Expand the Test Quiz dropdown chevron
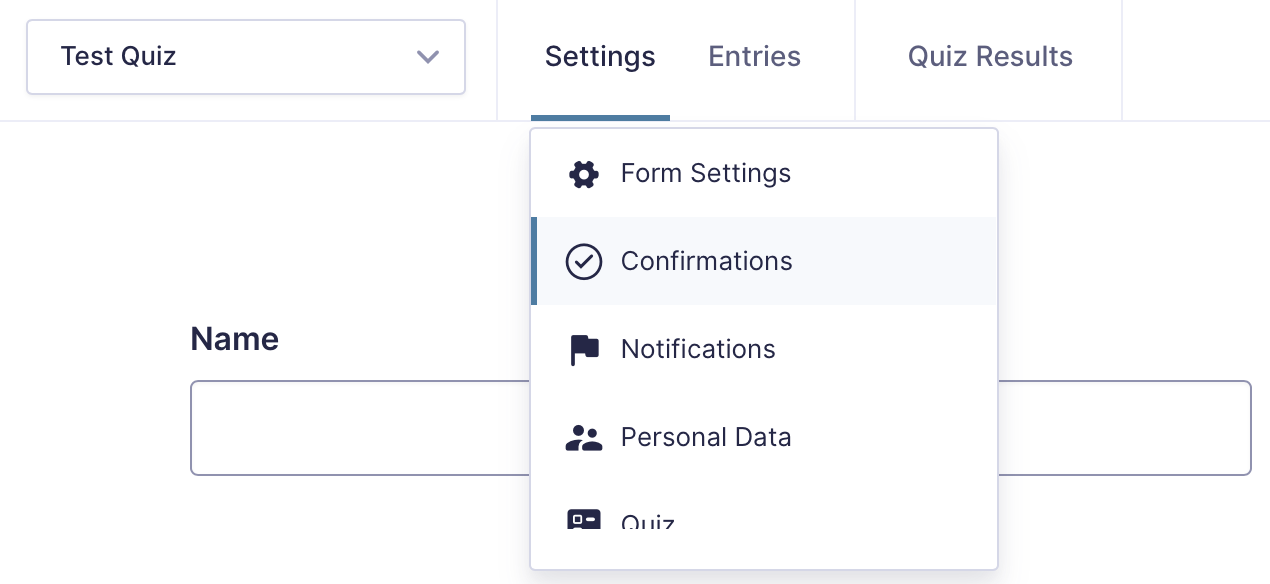 point(428,57)
